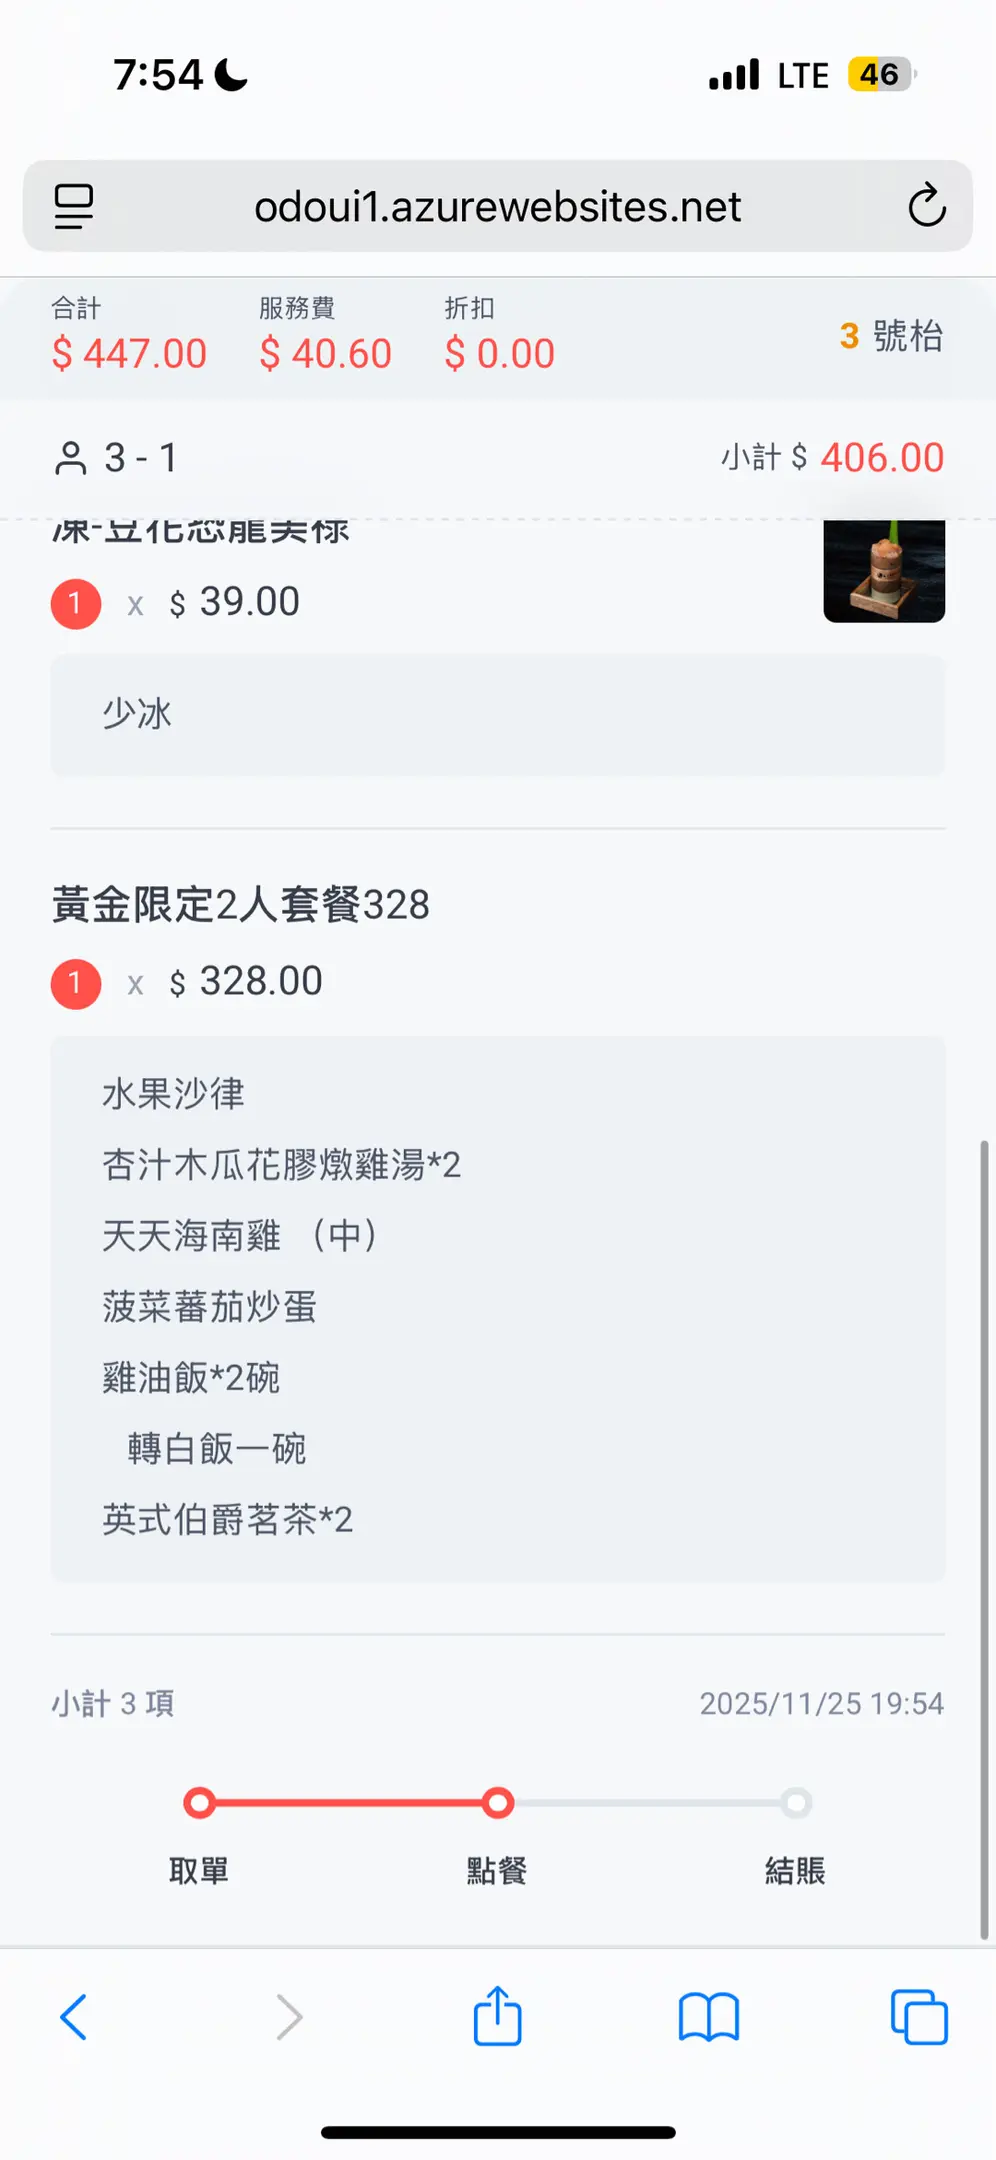Show all open Safari tabs
Image resolution: width=996 pixels, height=2160 pixels.
tap(919, 2017)
